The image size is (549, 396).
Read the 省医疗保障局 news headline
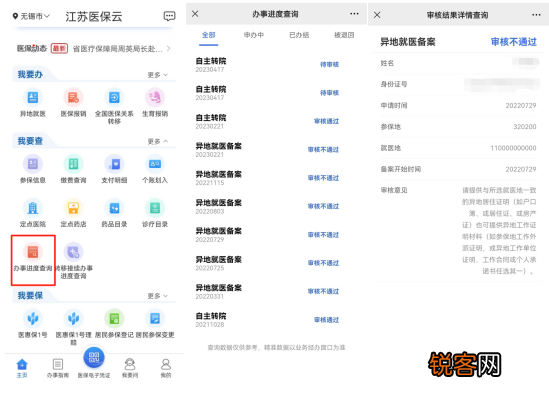coord(118,49)
